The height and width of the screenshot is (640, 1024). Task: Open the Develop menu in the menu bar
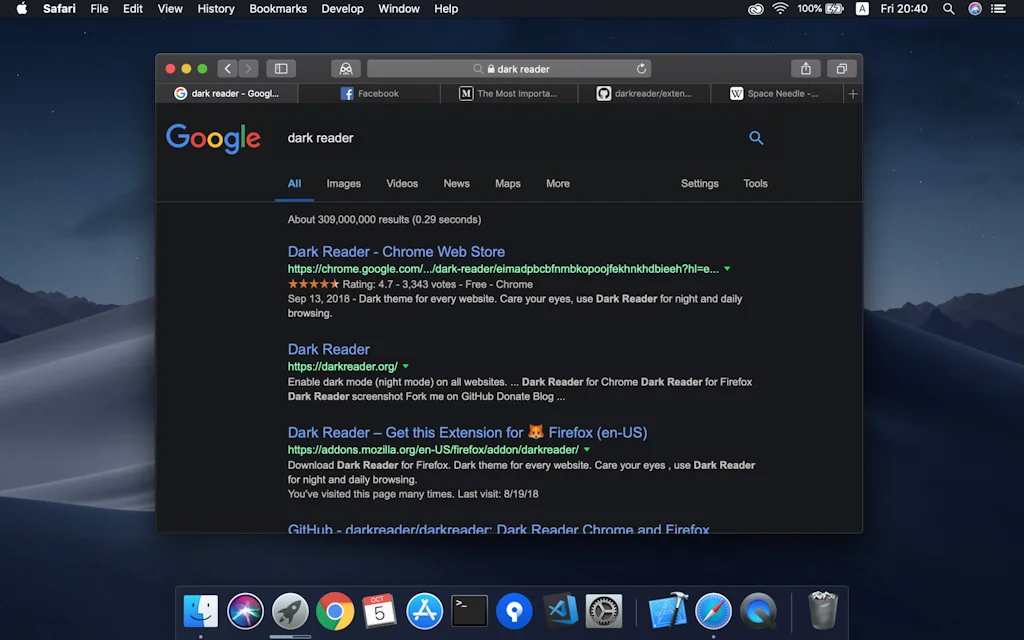(x=342, y=9)
